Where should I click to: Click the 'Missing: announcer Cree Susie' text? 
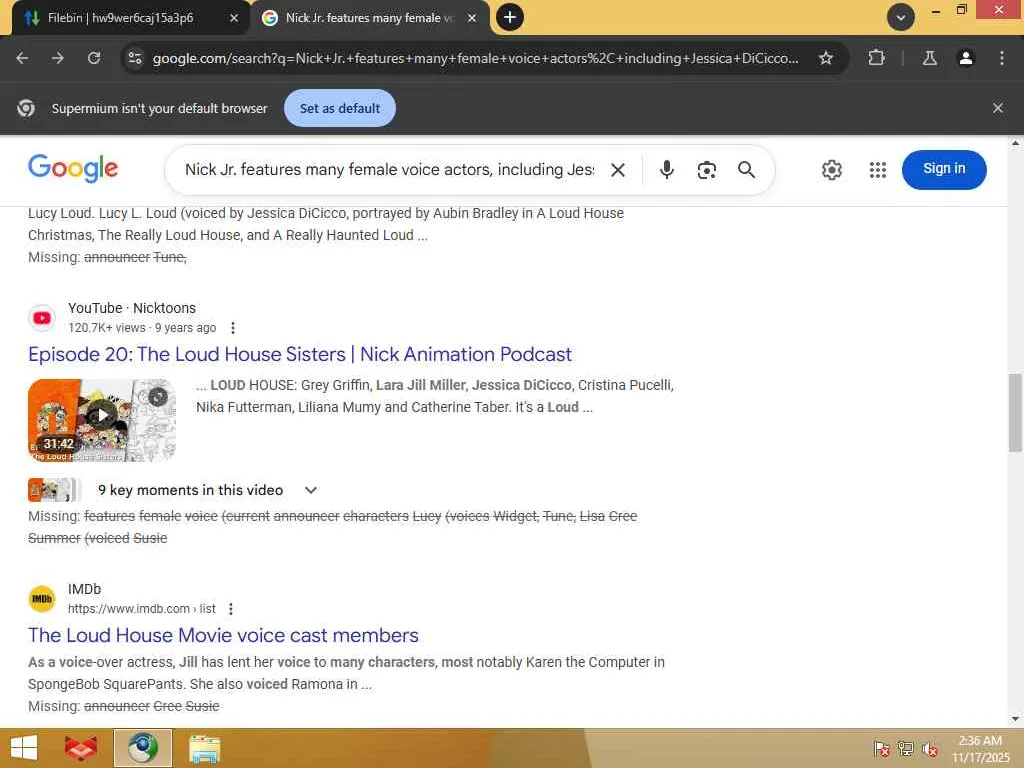(x=123, y=706)
